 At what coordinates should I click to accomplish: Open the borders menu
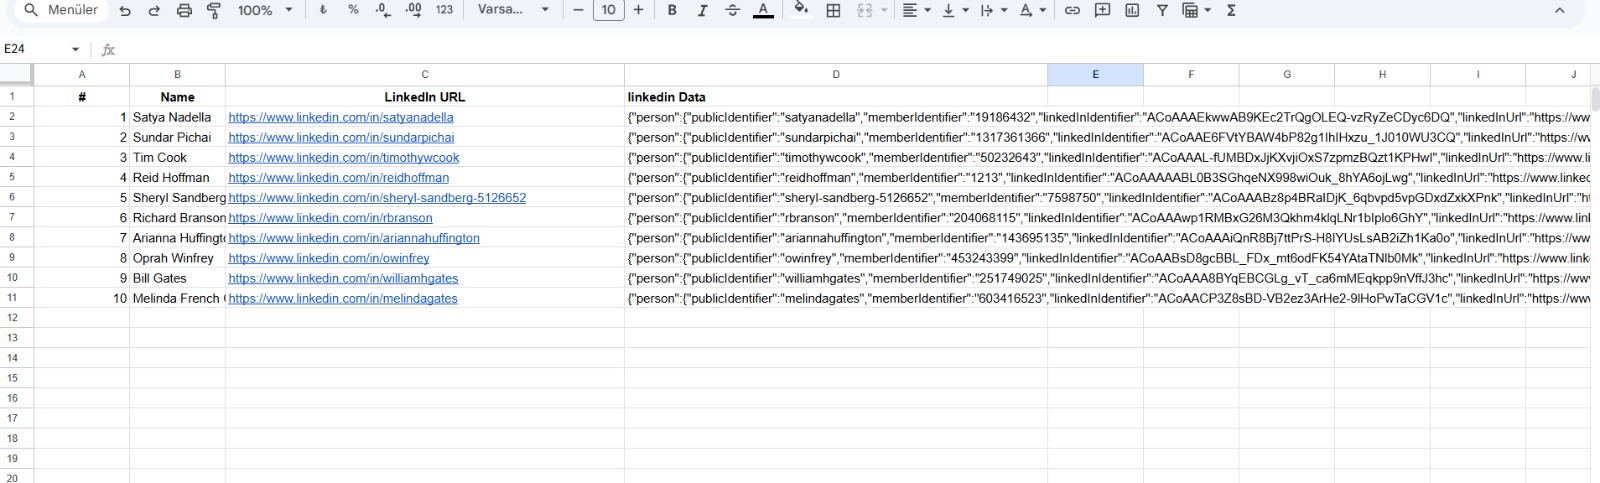click(833, 10)
